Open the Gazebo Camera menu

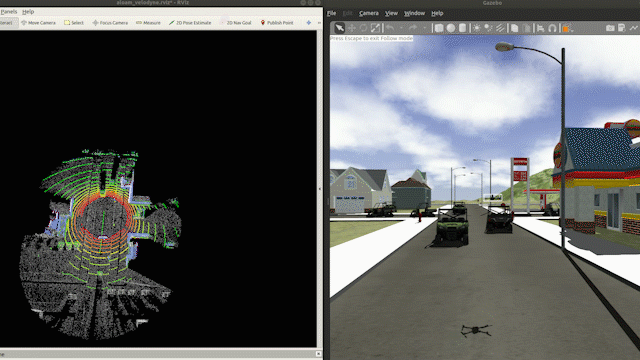pos(369,13)
